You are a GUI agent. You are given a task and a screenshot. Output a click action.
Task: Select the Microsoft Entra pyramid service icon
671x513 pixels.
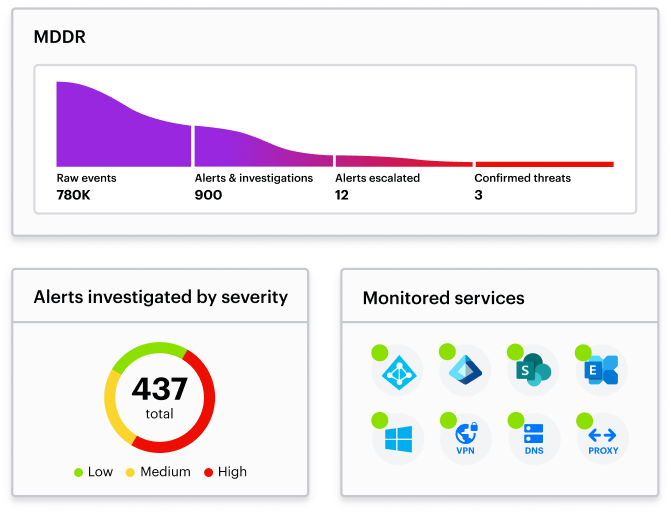click(466, 370)
